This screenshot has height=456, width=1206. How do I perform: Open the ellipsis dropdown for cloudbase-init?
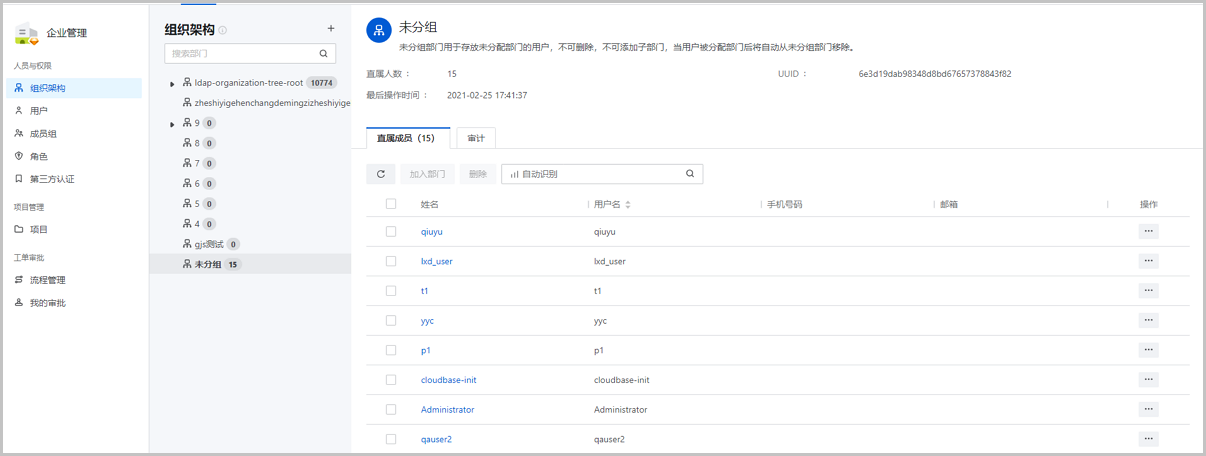click(x=1148, y=380)
